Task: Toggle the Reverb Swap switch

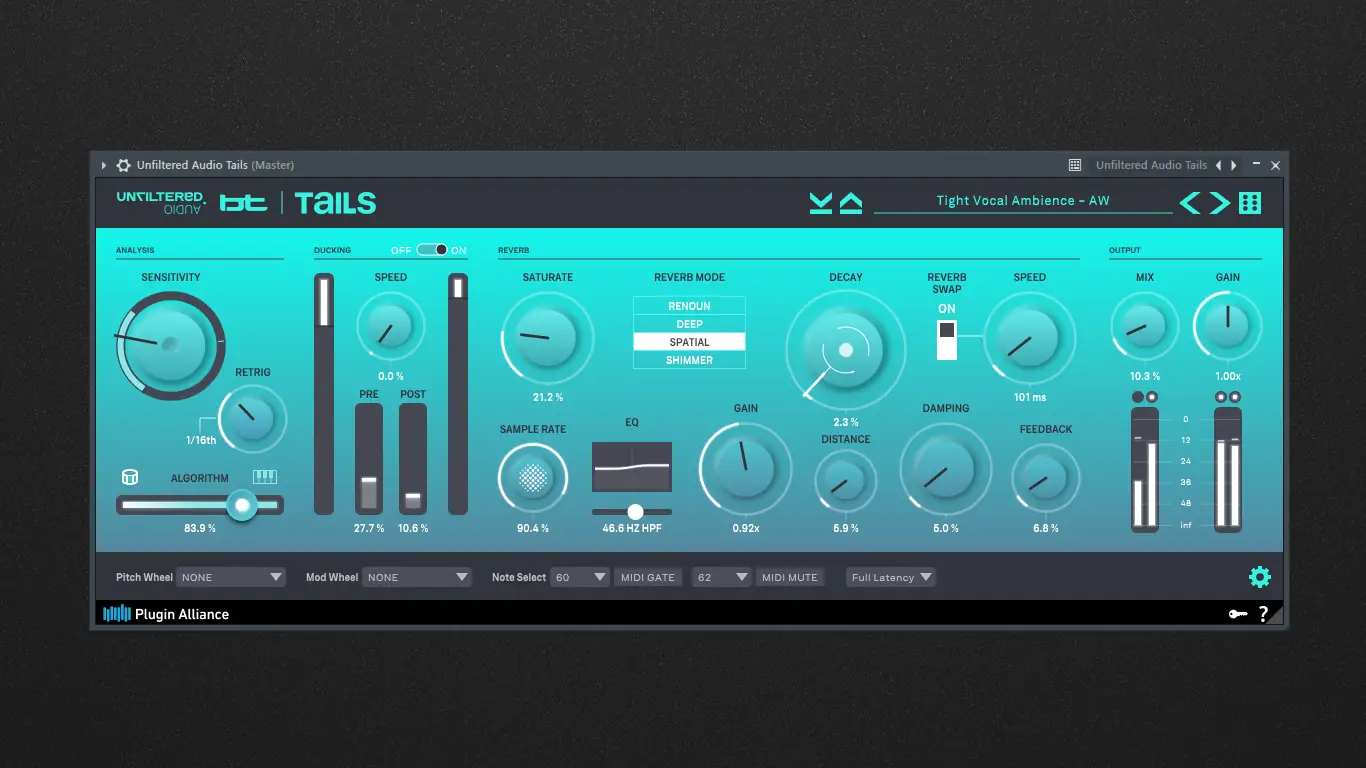Action: tap(947, 339)
